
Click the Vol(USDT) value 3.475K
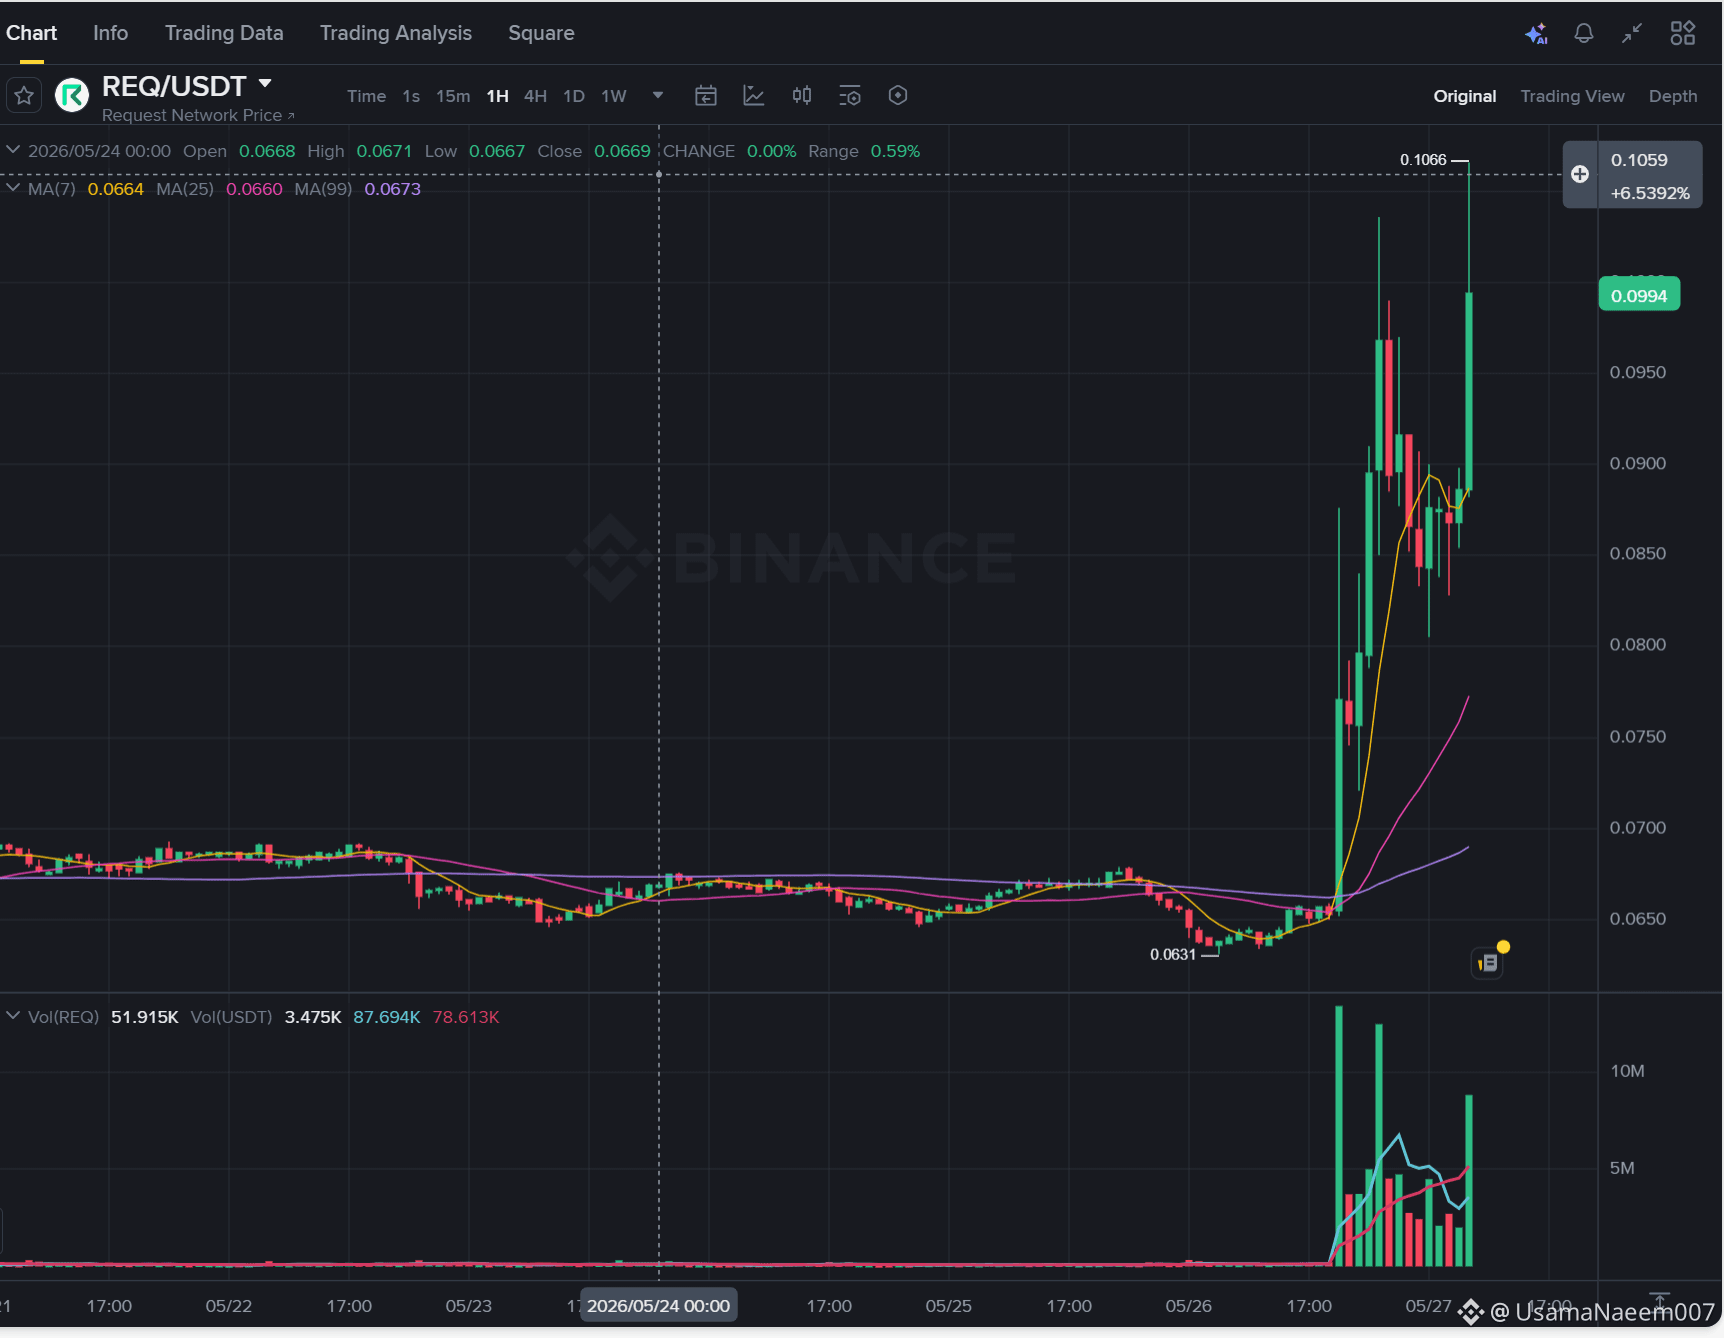click(313, 1017)
